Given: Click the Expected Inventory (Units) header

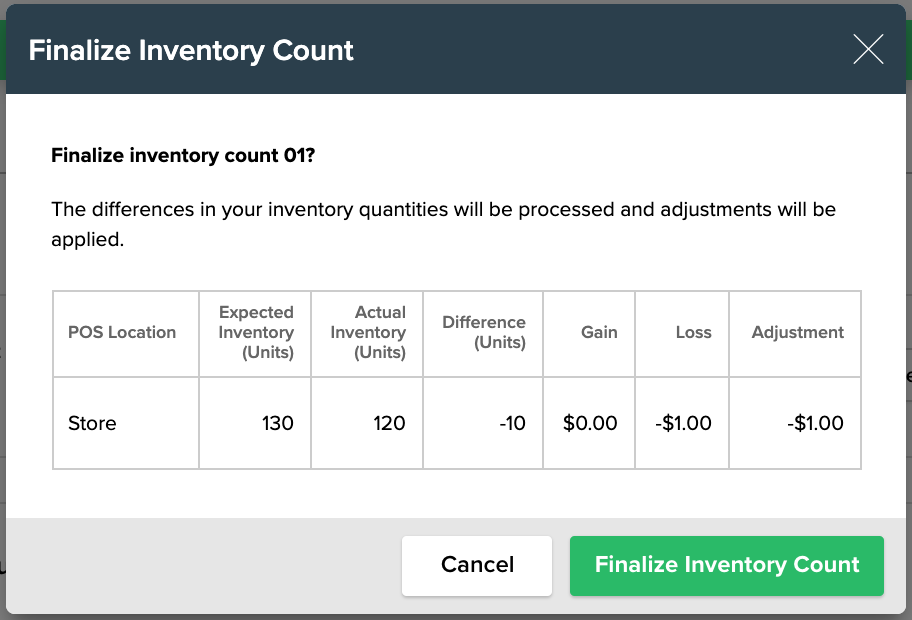Looking at the screenshot, I should 256,333.
